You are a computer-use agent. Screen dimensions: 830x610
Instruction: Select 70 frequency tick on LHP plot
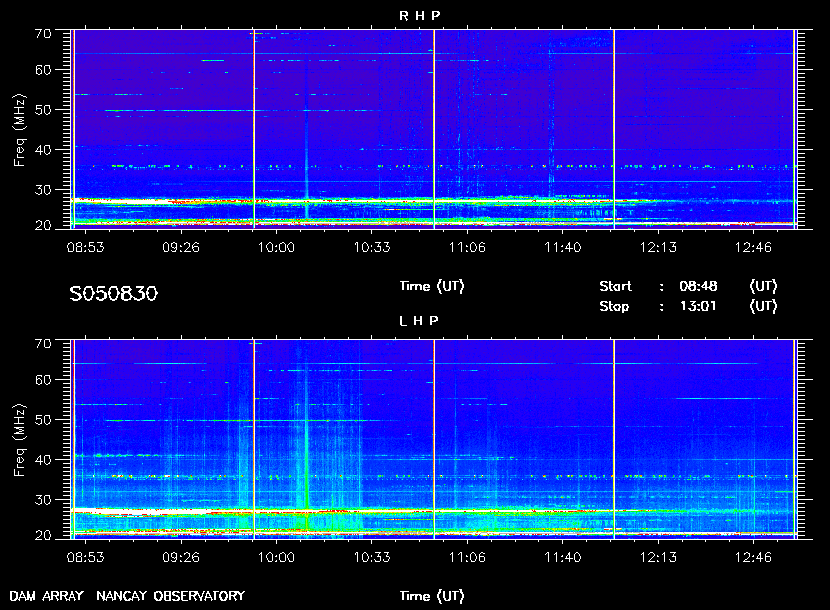(x=43, y=344)
